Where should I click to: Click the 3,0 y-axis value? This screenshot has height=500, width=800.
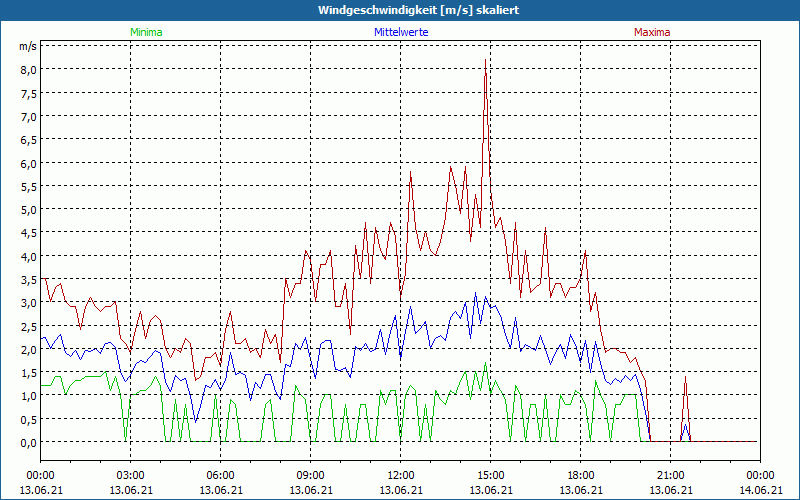29,303
